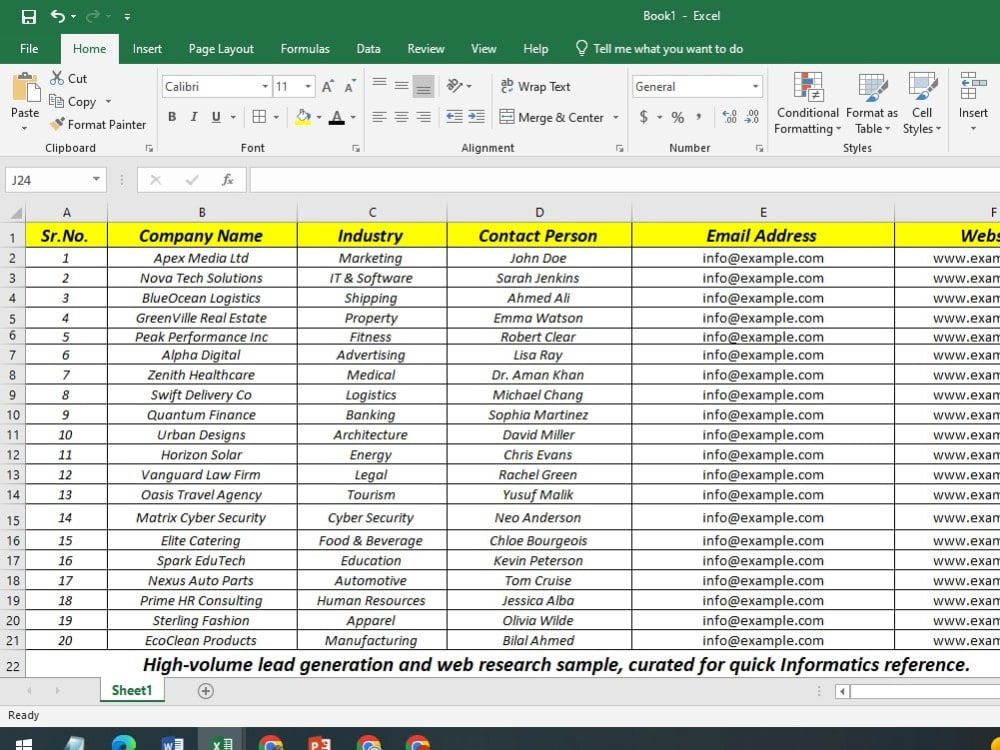
Task: Open the Insert Function fx button
Action: click(x=228, y=180)
